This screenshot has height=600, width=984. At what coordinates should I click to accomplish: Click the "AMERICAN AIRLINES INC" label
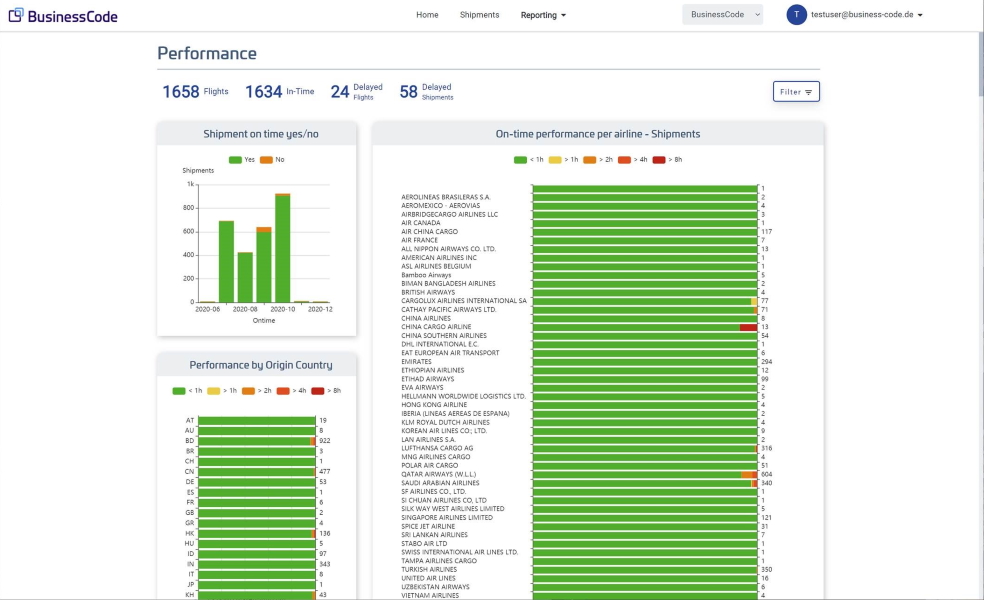[439, 258]
